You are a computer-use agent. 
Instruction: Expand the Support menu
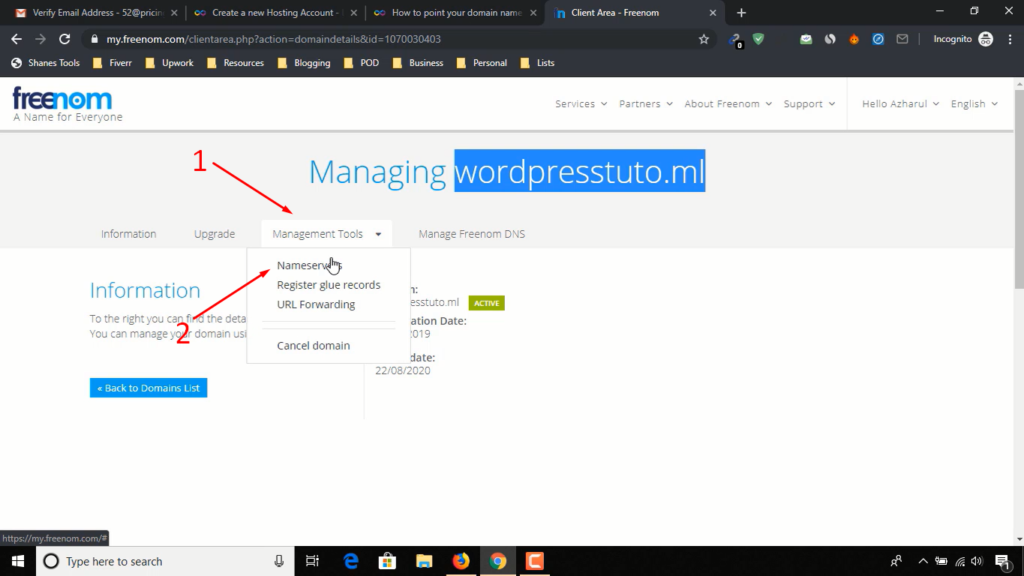[x=809, y=104]
